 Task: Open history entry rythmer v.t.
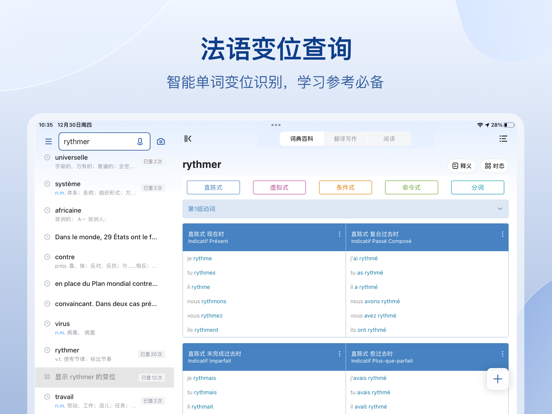click(x=105, y=354)
